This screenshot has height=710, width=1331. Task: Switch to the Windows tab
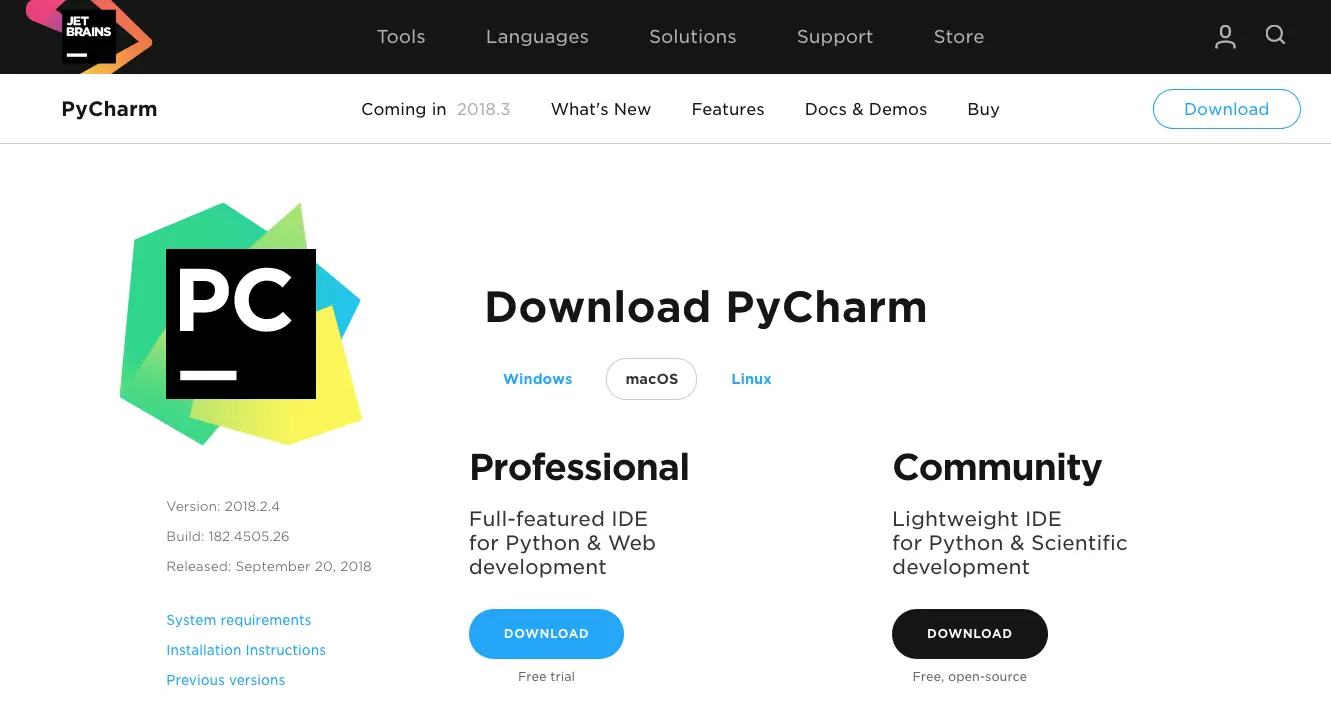point(538,379)
